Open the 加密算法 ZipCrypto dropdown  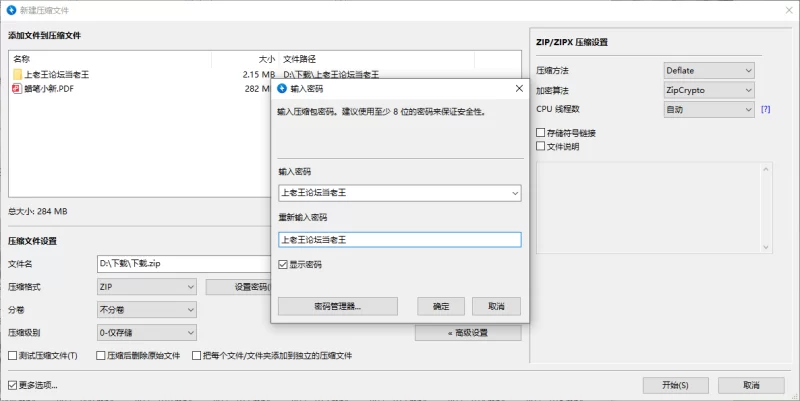pyautogui.click(x=709, y=90)
